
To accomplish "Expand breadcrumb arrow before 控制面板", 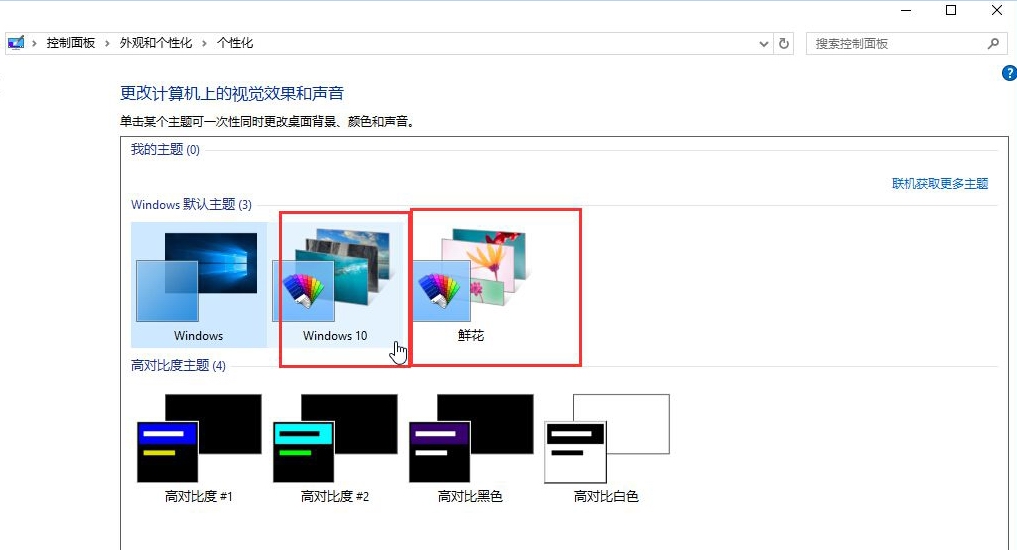I will [x=34, y=43].
